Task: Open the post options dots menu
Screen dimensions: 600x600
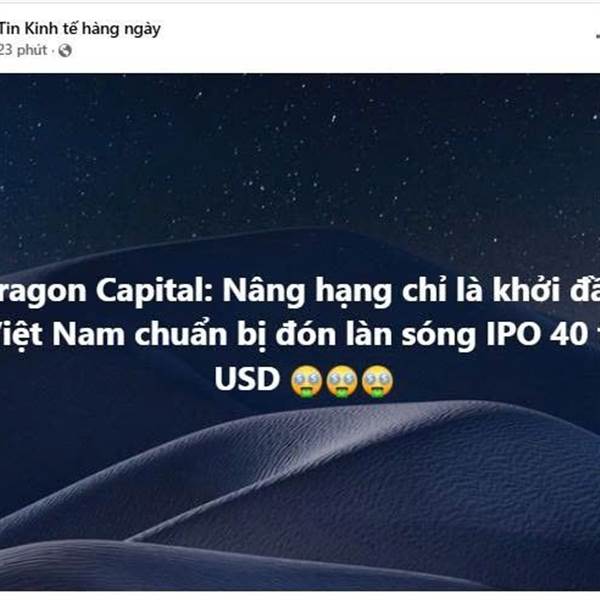Action: tap(598, 37)
